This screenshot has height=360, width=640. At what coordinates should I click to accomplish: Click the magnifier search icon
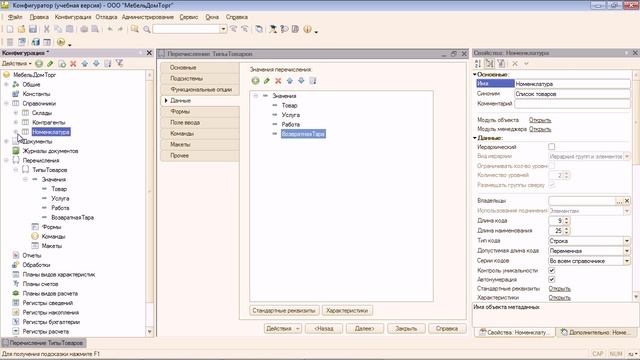click(147, 29)
